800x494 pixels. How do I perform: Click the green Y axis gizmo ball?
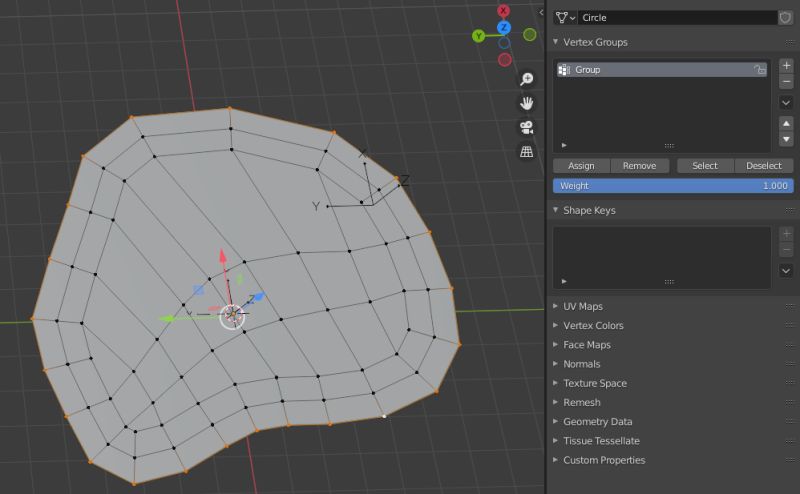coord(479,36)
